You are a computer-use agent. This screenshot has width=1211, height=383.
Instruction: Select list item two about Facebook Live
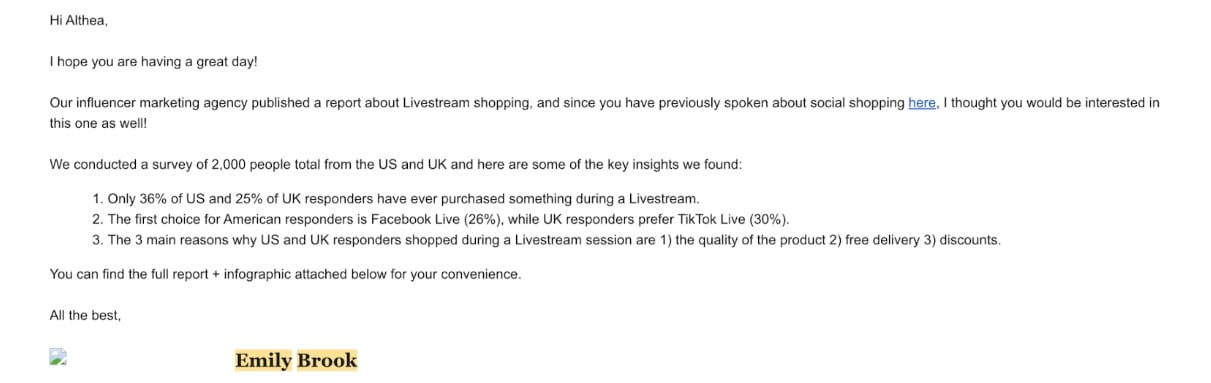(441, 219)
